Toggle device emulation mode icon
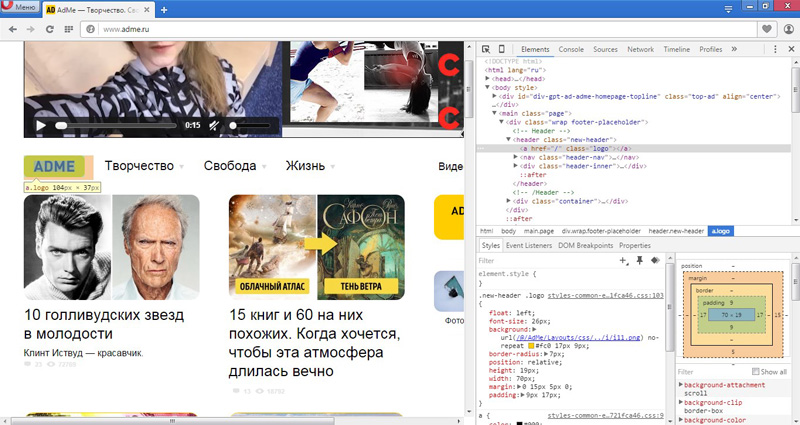Image resolution: width=800 pixels, height=425 pixels. [501, 49]
